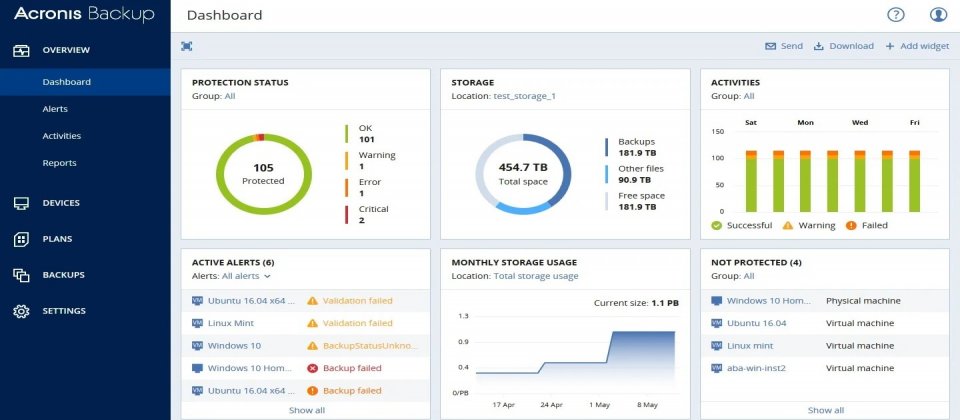Click the Devices monitor icon in sidebar

tap(21, 203)
